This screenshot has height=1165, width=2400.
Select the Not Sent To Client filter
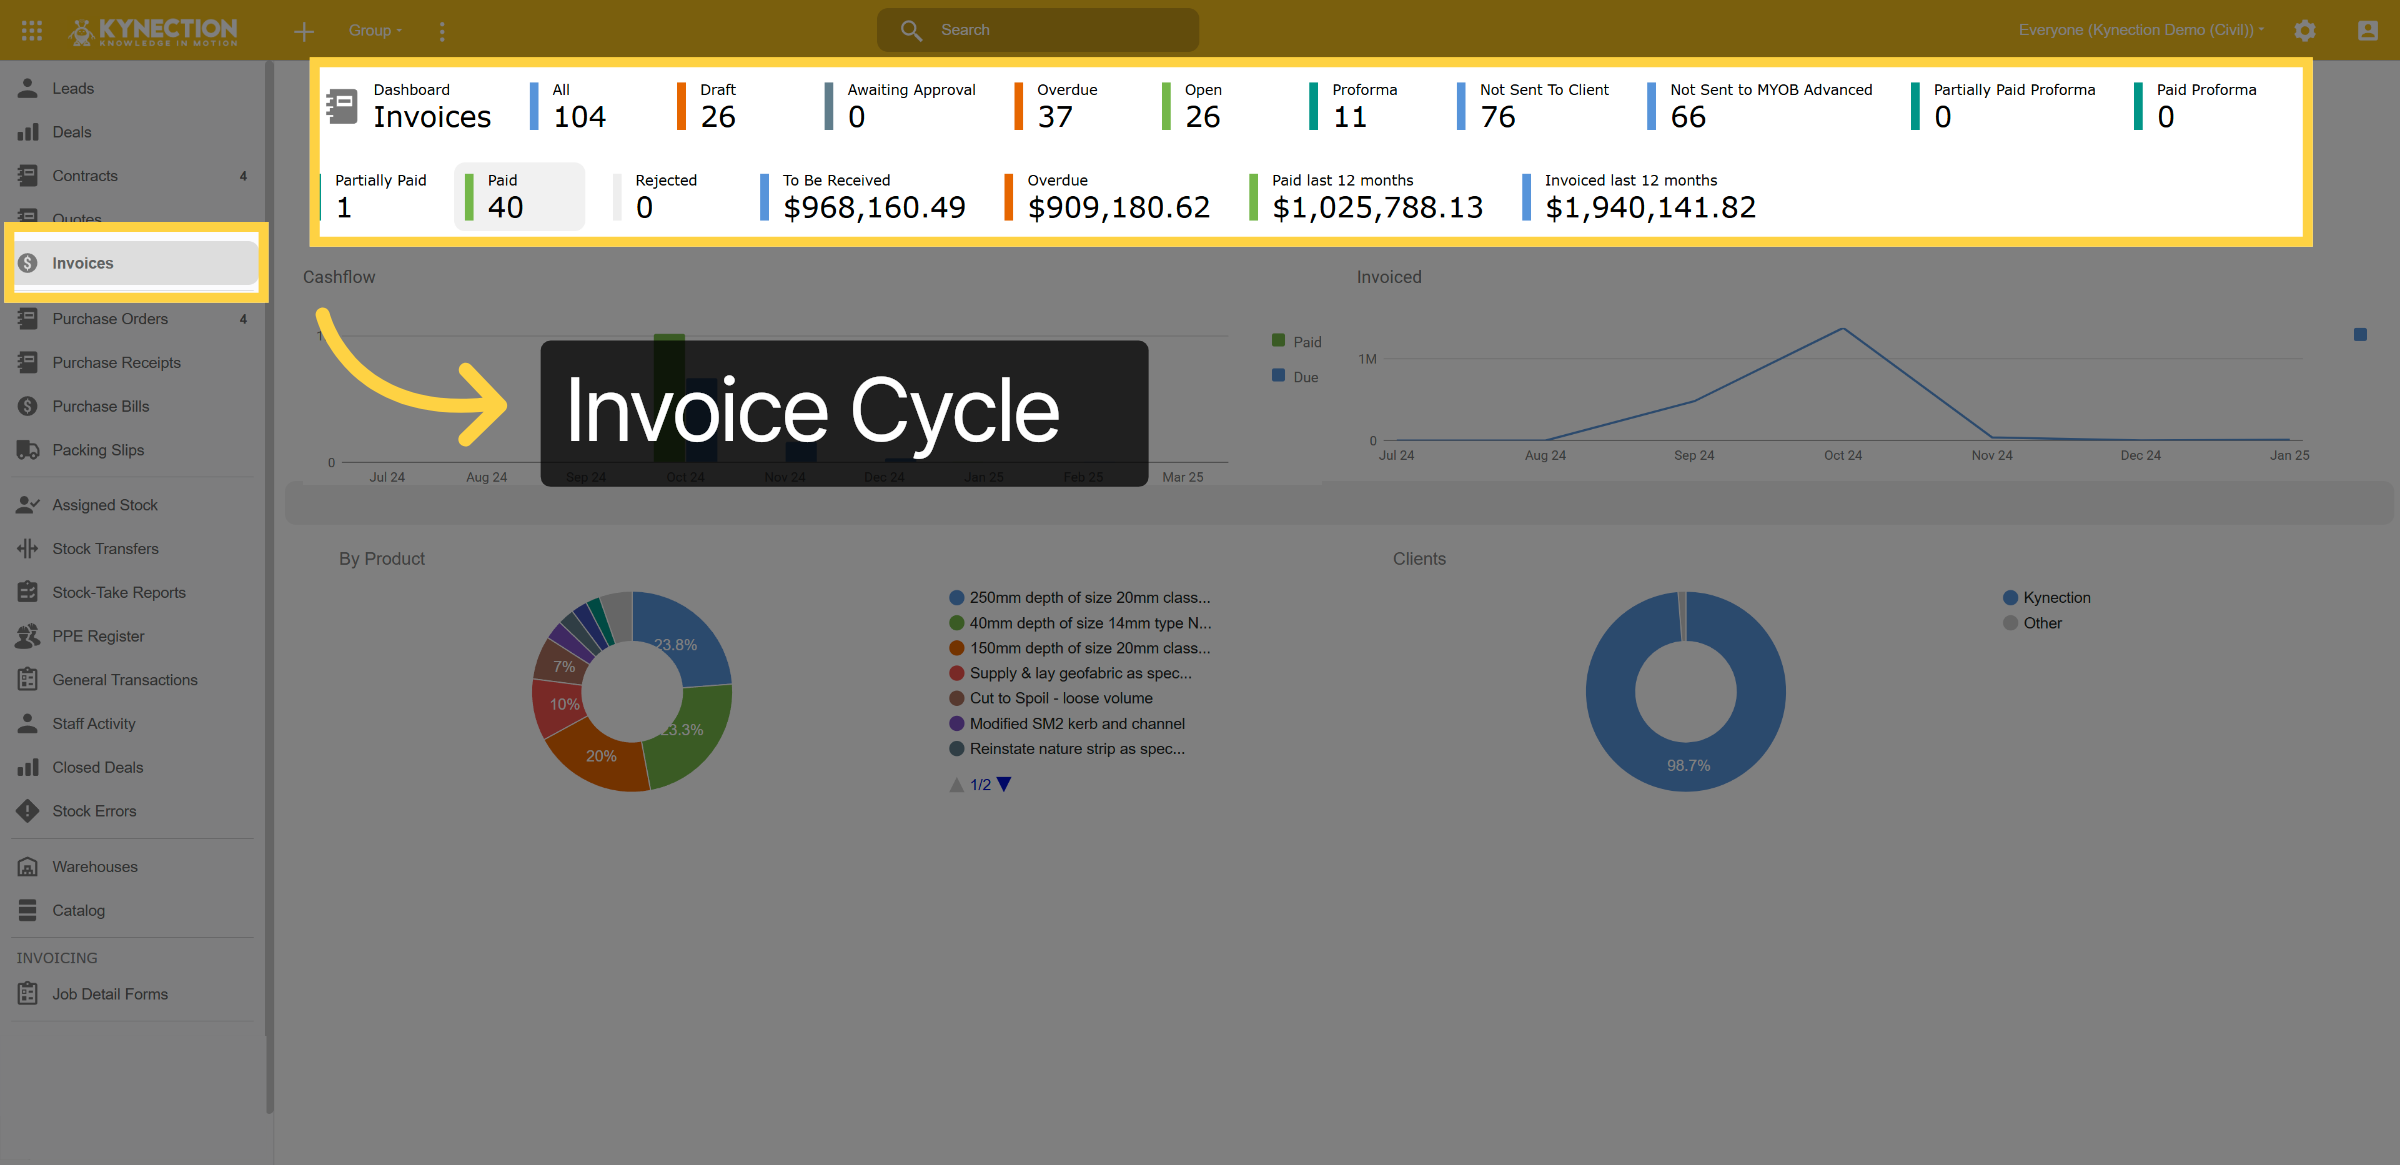click(1532, 106)
